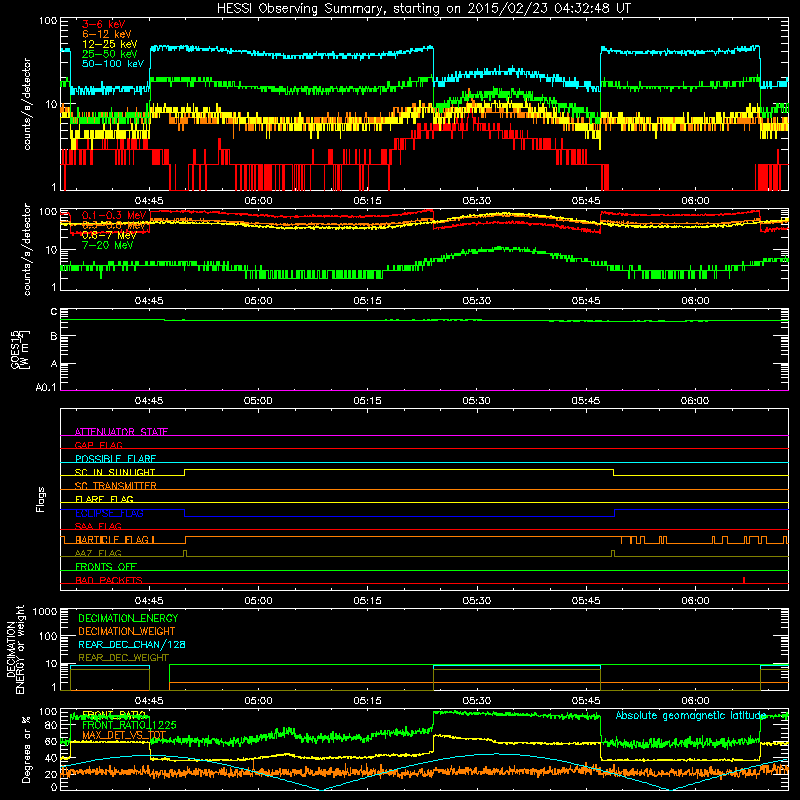Click the FRONT_RATIO_1225 legend entry

(x=129, y=726)
